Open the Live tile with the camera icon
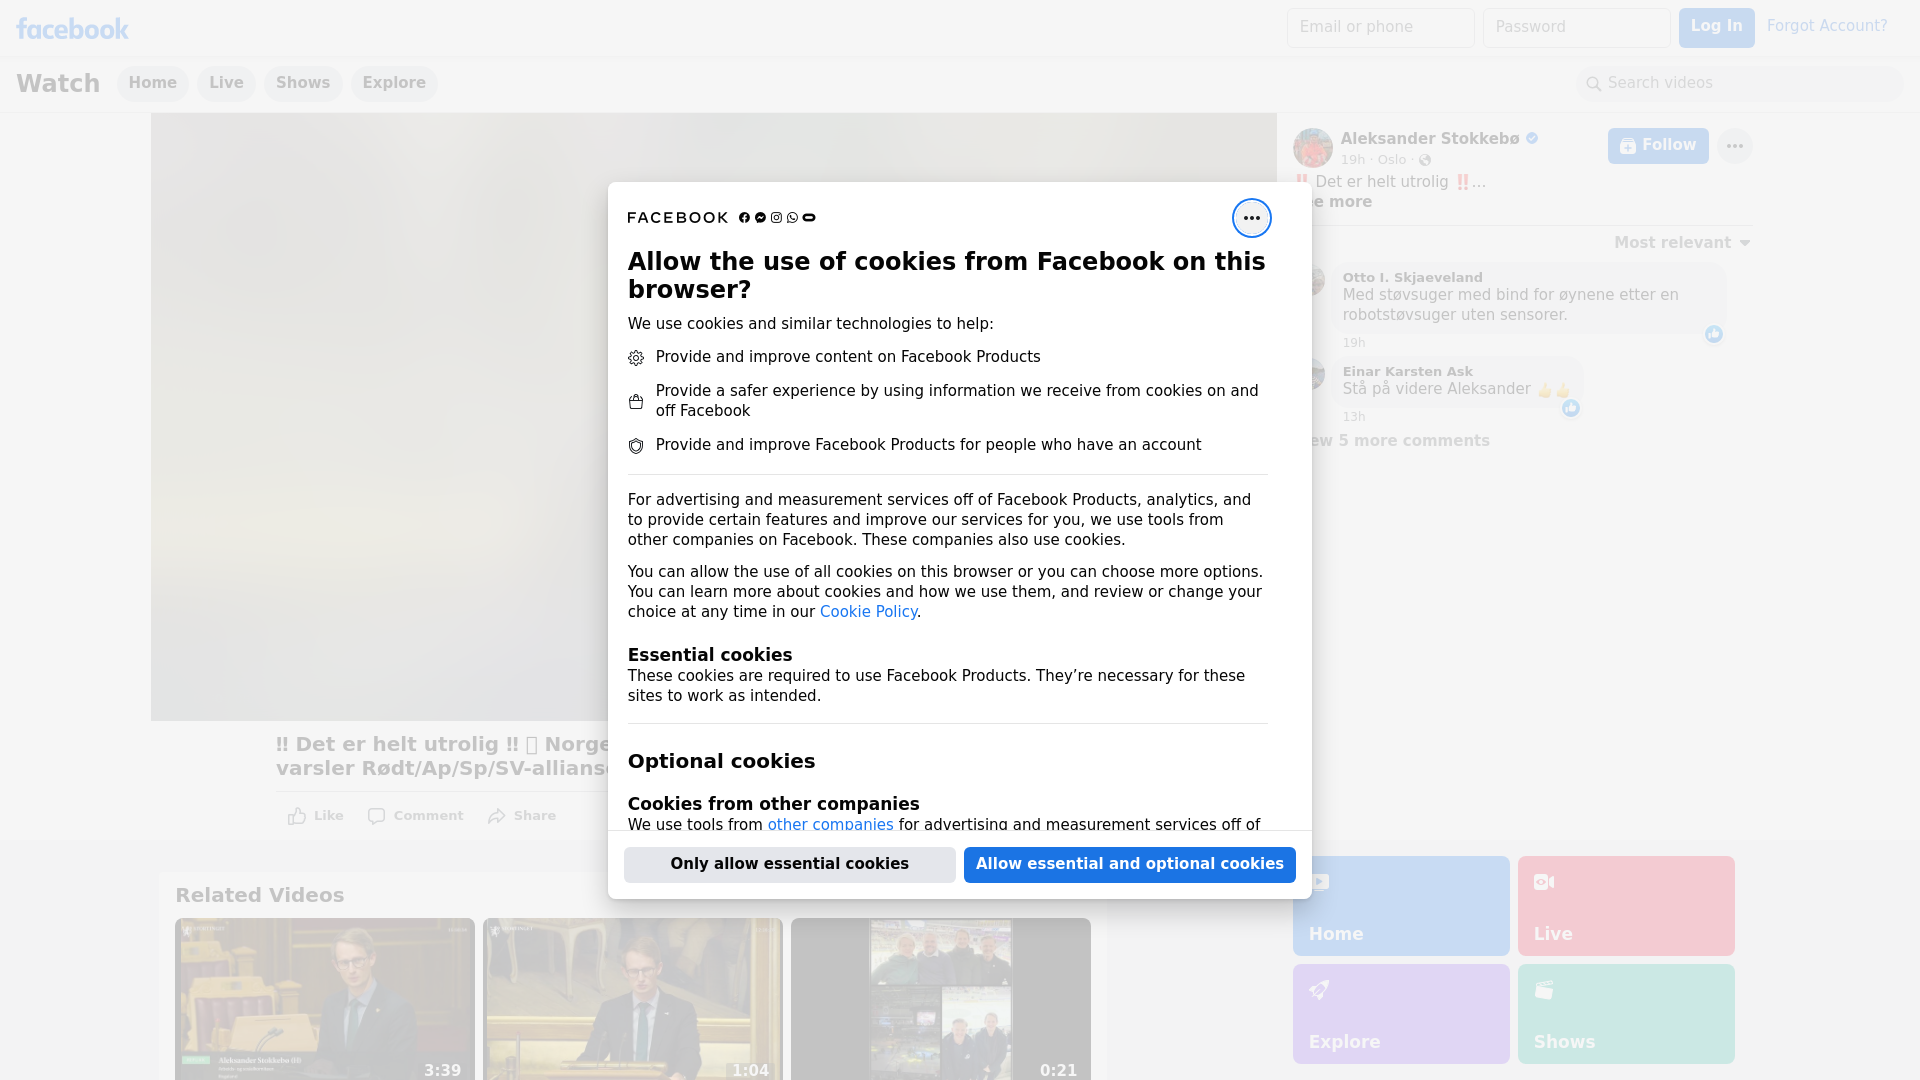This screenshot has height=1080, width=1920. point(1626,906)
